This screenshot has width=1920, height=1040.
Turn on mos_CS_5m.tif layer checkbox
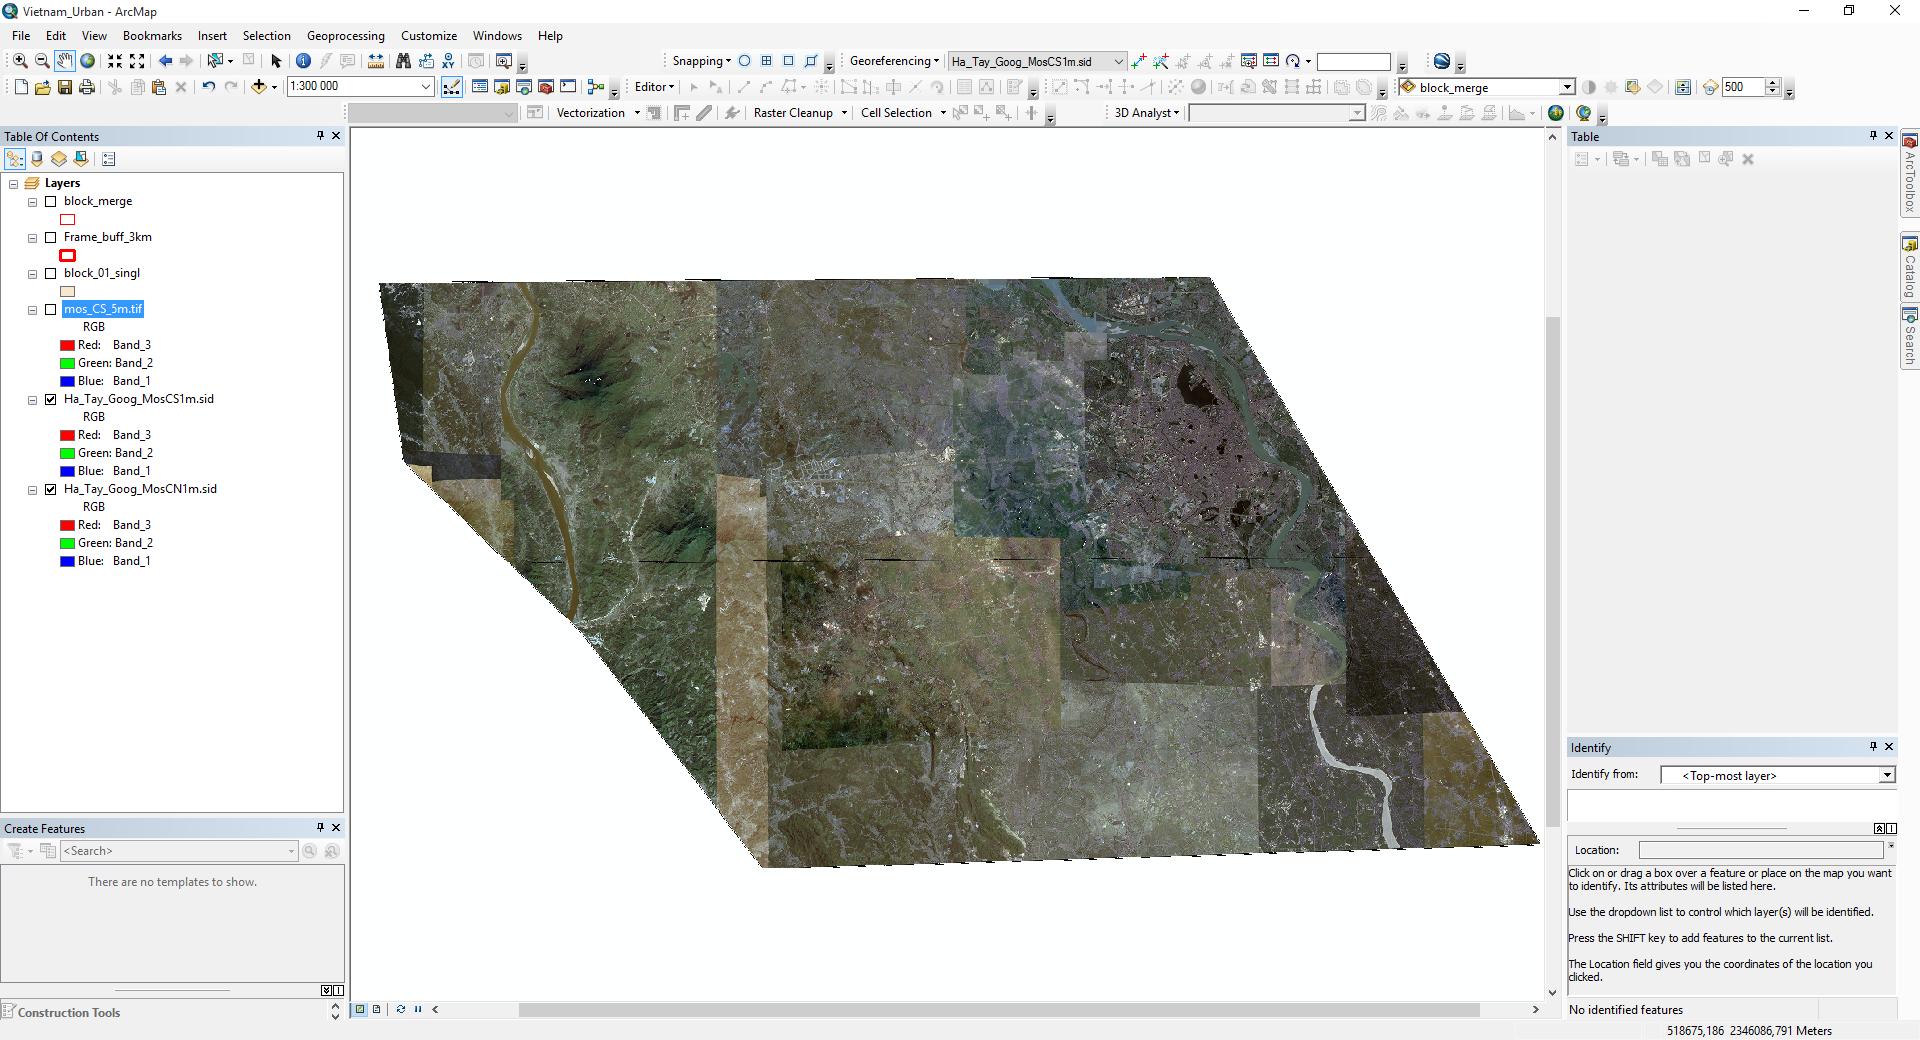51,309
